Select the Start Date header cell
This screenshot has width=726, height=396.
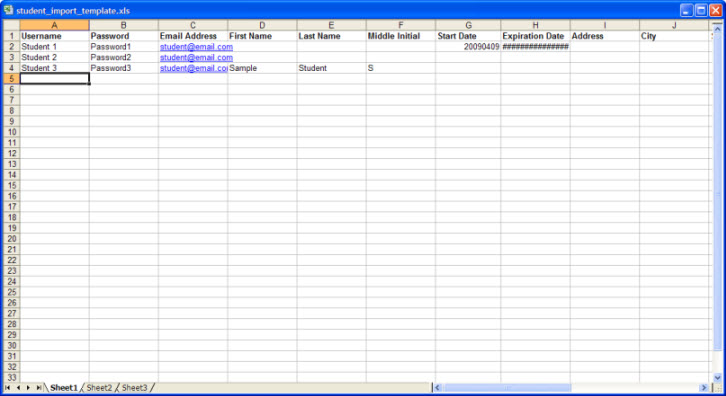[x=468, y=36]
